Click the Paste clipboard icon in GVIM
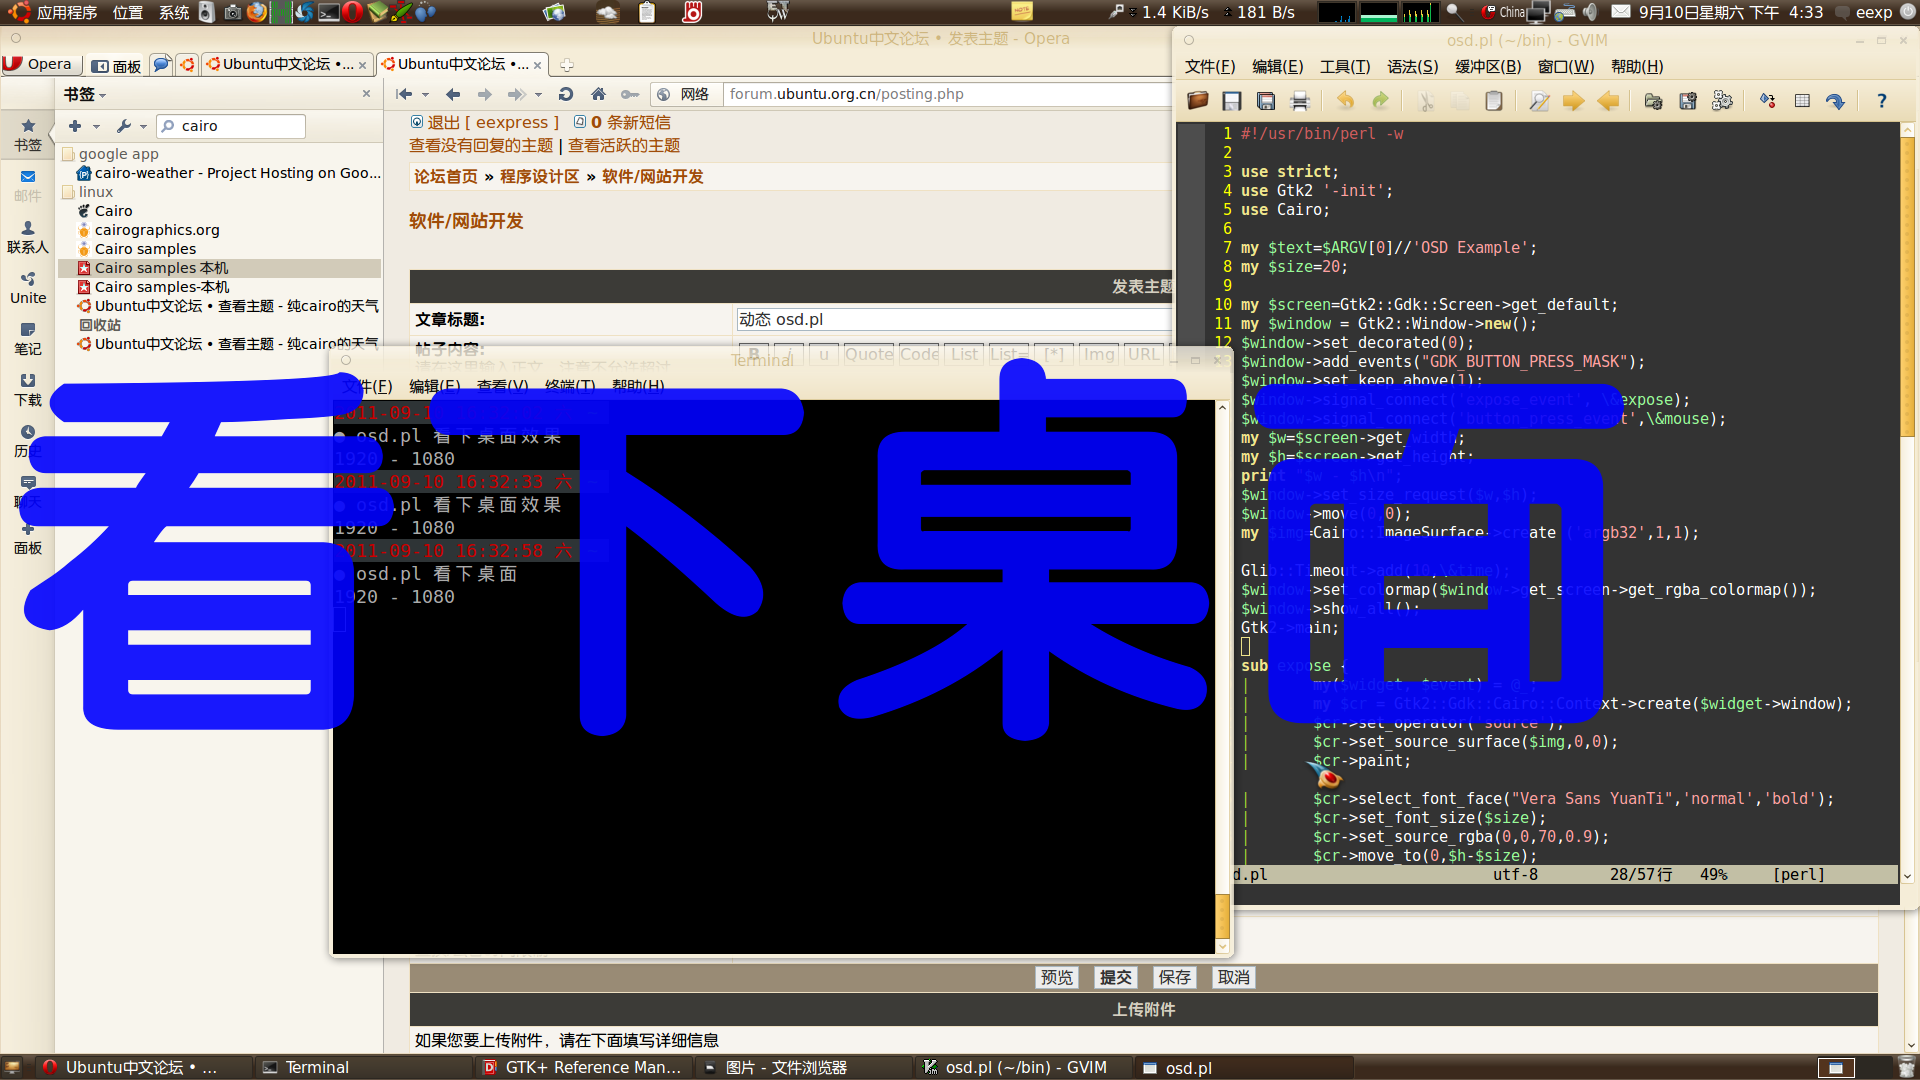Screen dimensions: 1920x1080 pyautogui.click(x=1494, y=101)
